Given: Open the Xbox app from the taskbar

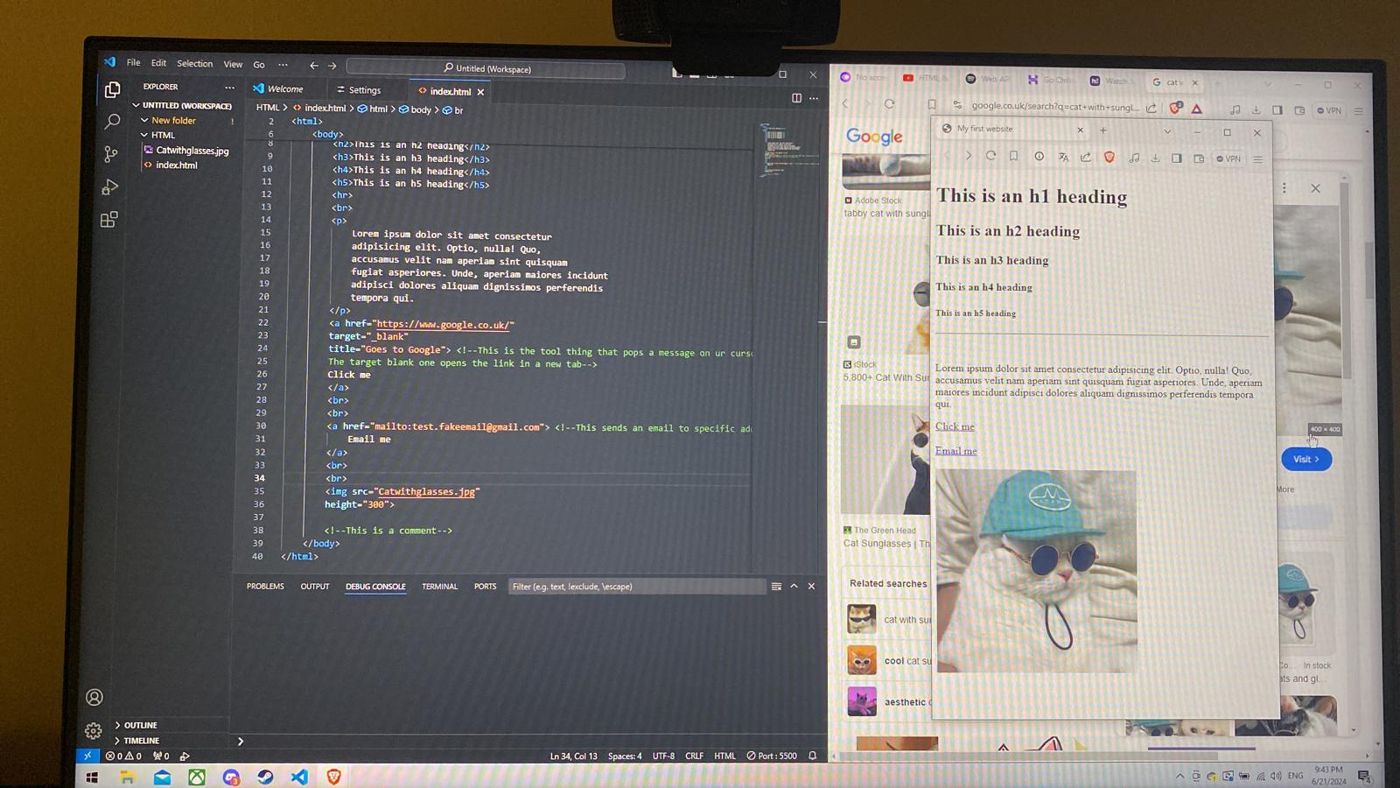Looking at the screenshot, I should [197, 777].
